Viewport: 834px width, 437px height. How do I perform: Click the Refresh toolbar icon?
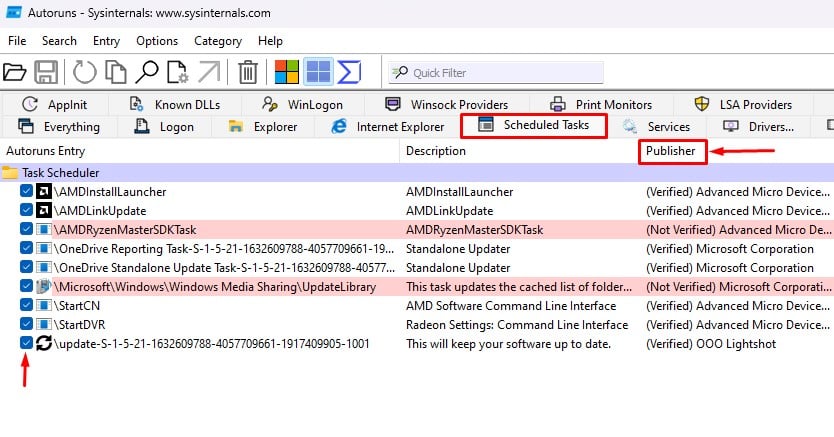point(84,72)
